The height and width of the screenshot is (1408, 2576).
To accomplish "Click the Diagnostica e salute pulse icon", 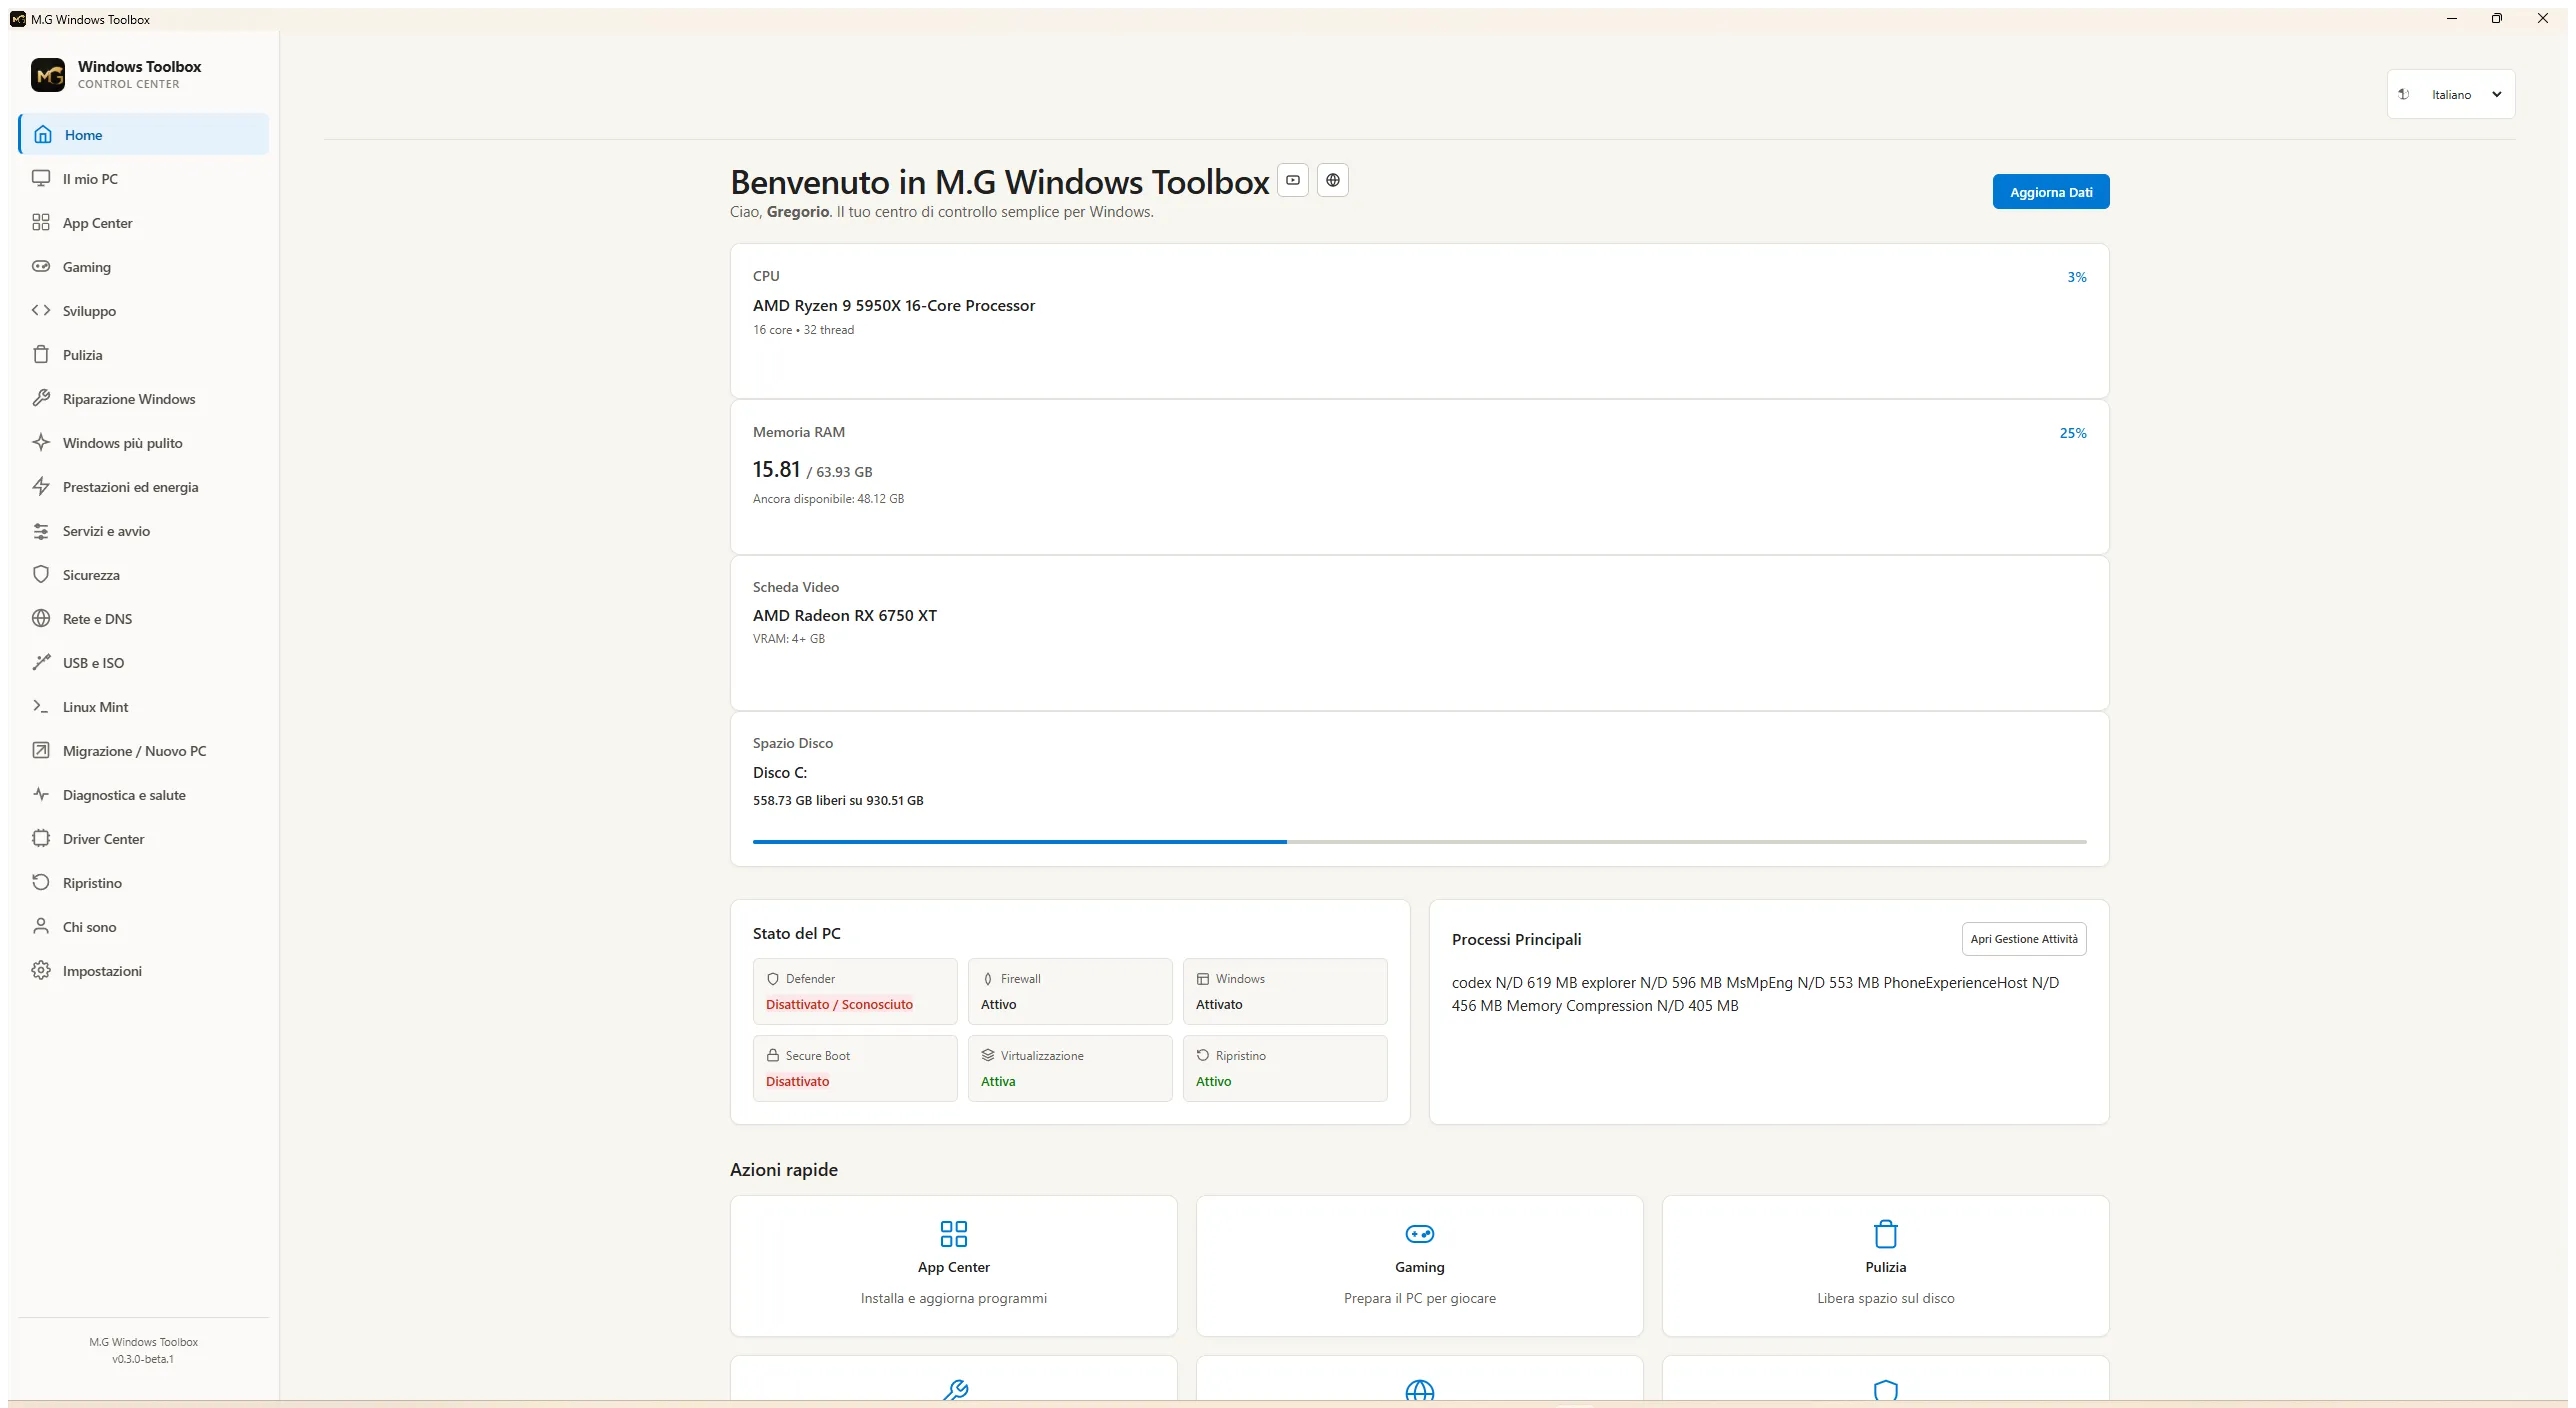I will tap(41, 794).
